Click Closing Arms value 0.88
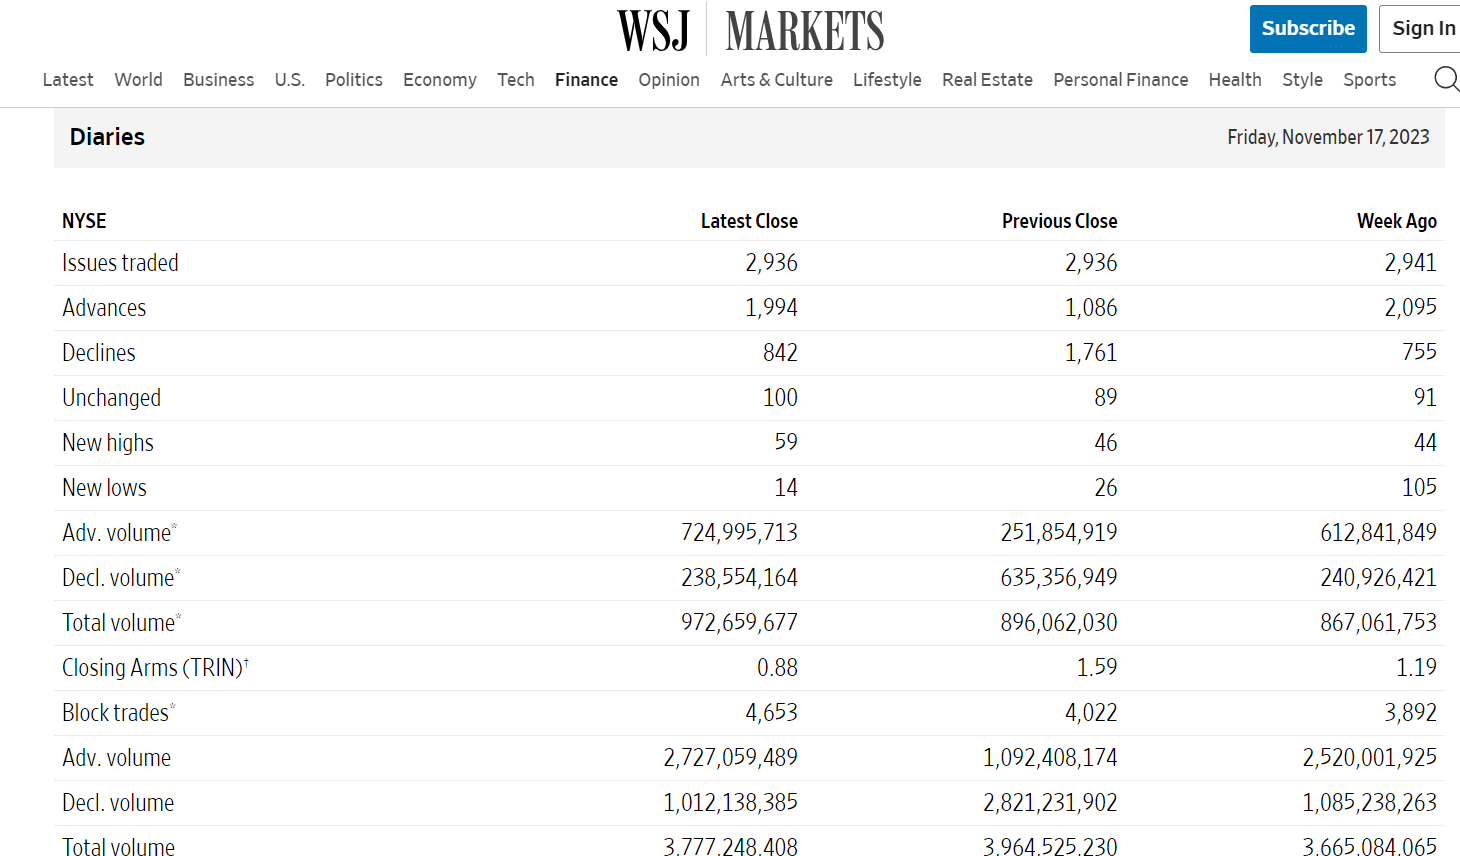The height and width of the screenshot is (856, 1460). point(777,668)
